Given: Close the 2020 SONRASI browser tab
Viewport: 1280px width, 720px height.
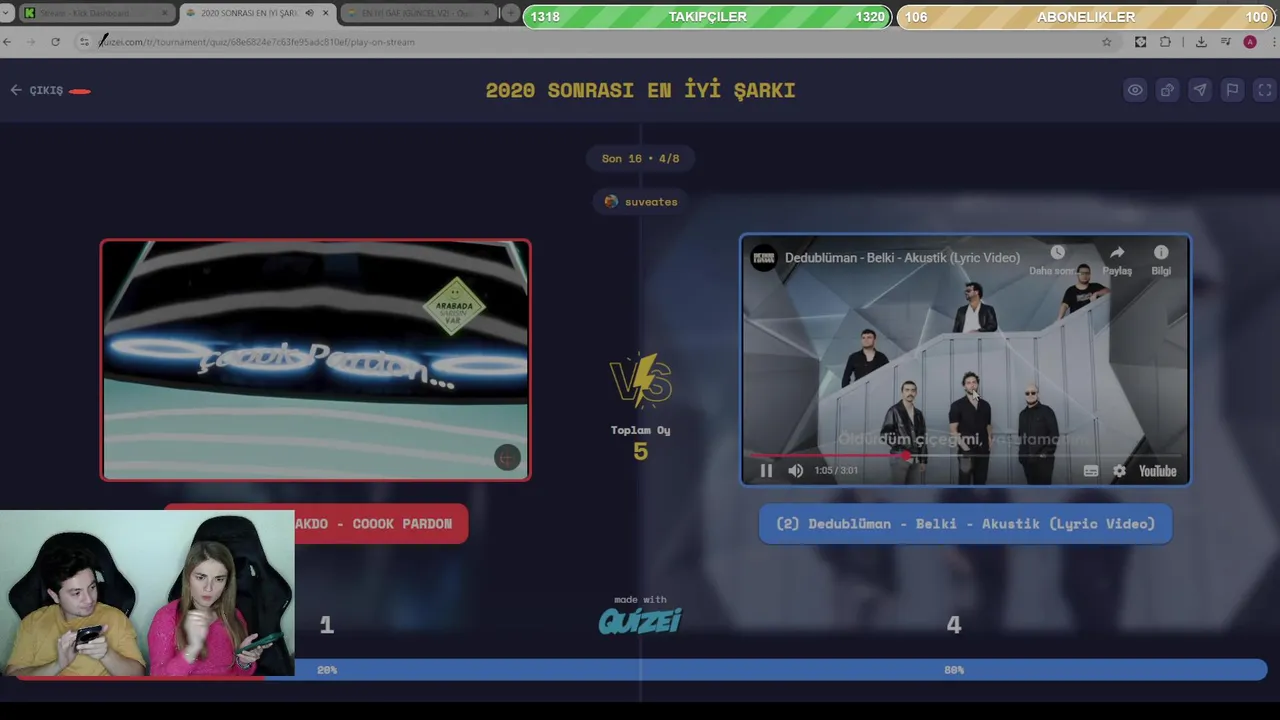Looking at the screenshot, I should coord(325,13).
